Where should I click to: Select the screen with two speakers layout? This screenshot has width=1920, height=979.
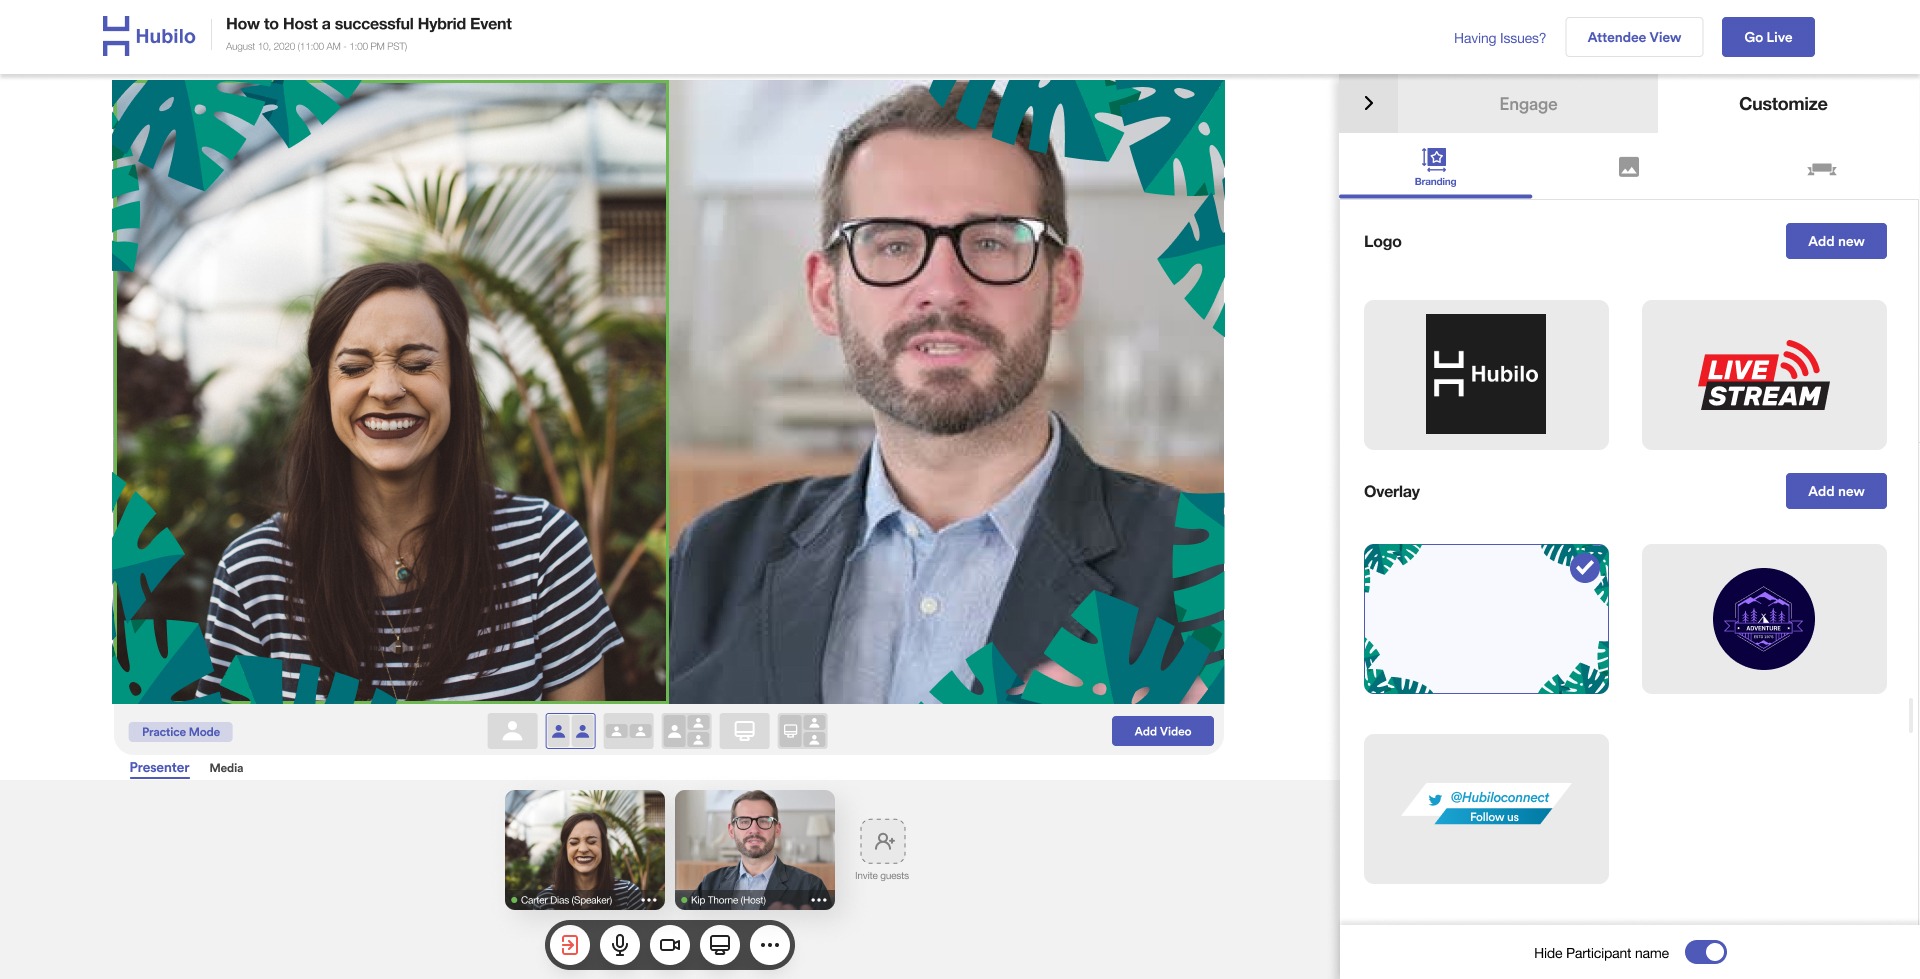coord(802,731)
